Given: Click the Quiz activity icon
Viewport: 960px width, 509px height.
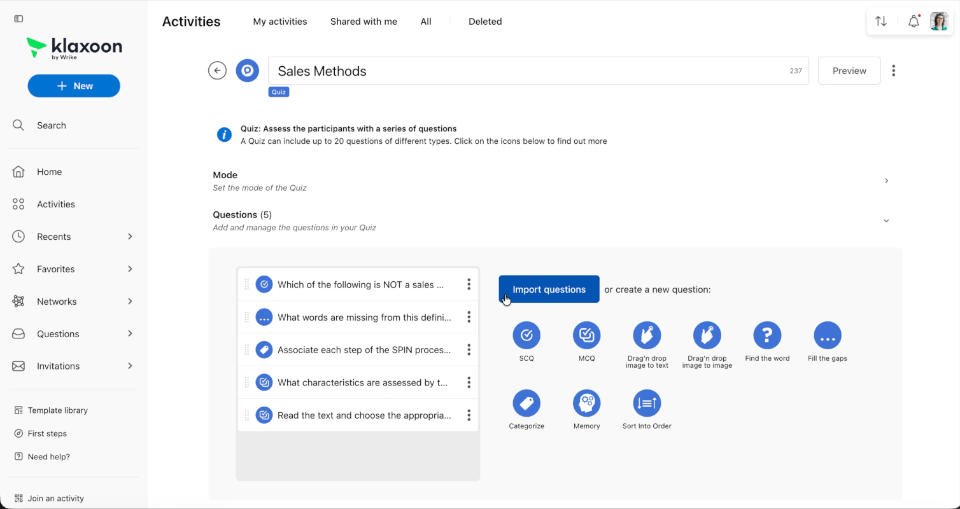Looking at the screenshot, I should coord(247,70).
